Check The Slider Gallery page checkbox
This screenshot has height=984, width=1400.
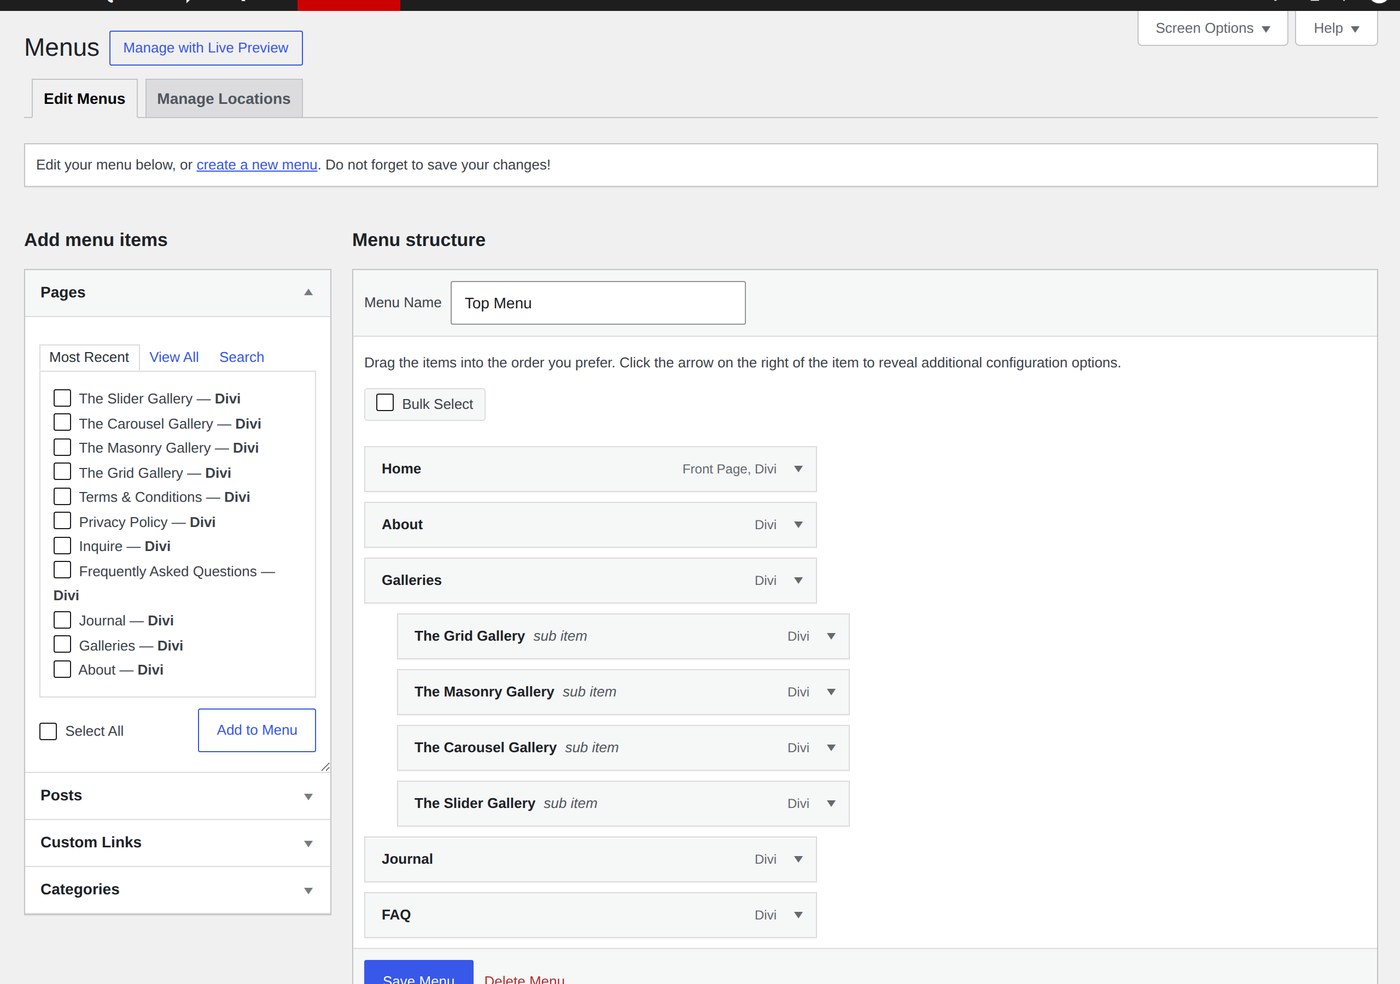(62, 398)
